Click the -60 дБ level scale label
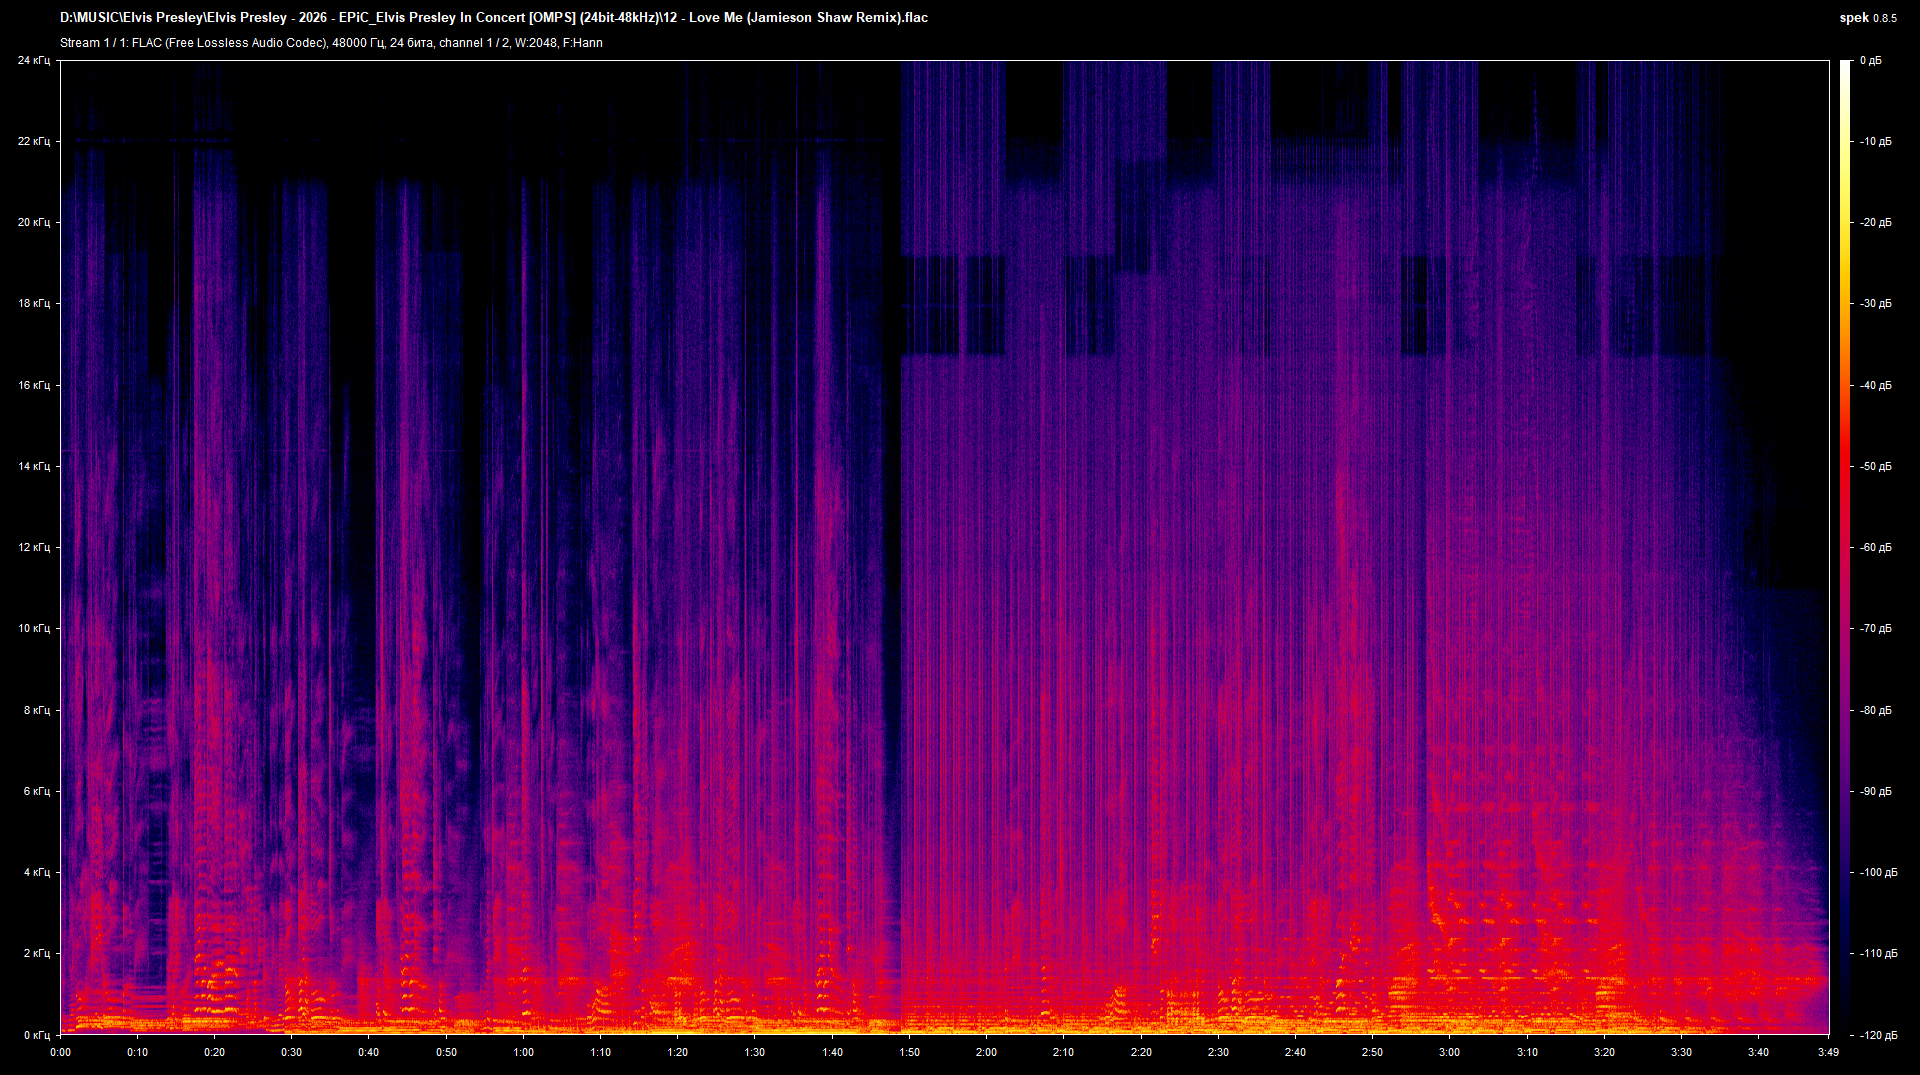 [1876, 548]
